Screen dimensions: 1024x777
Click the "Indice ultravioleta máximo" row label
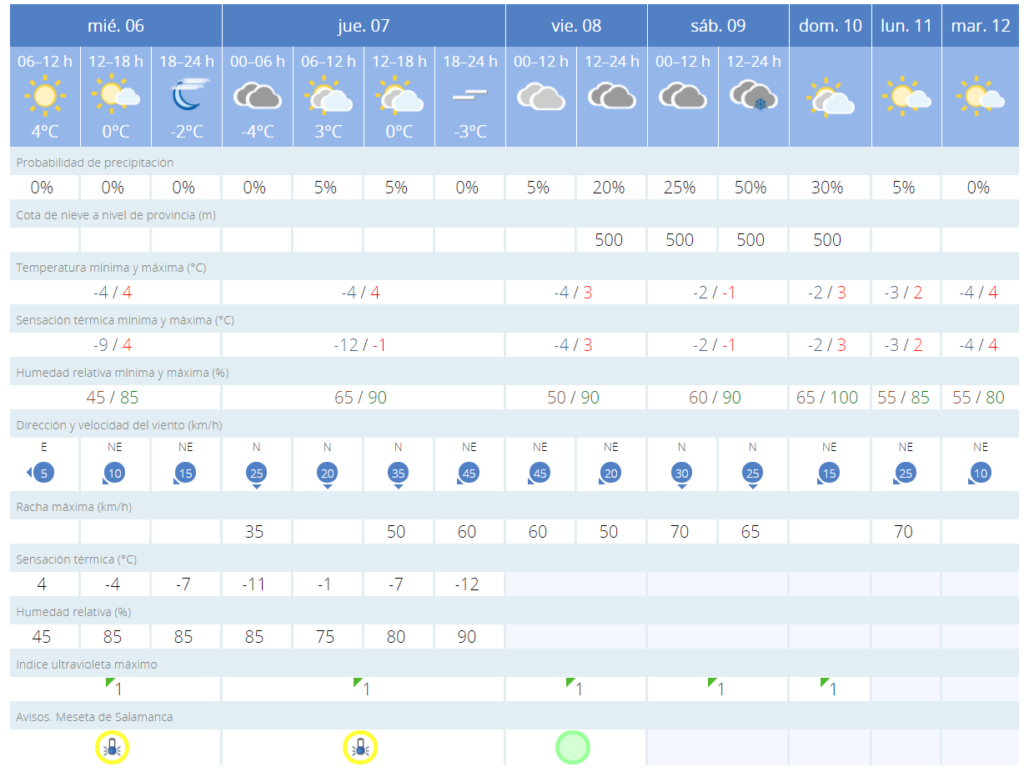[86, 664]
